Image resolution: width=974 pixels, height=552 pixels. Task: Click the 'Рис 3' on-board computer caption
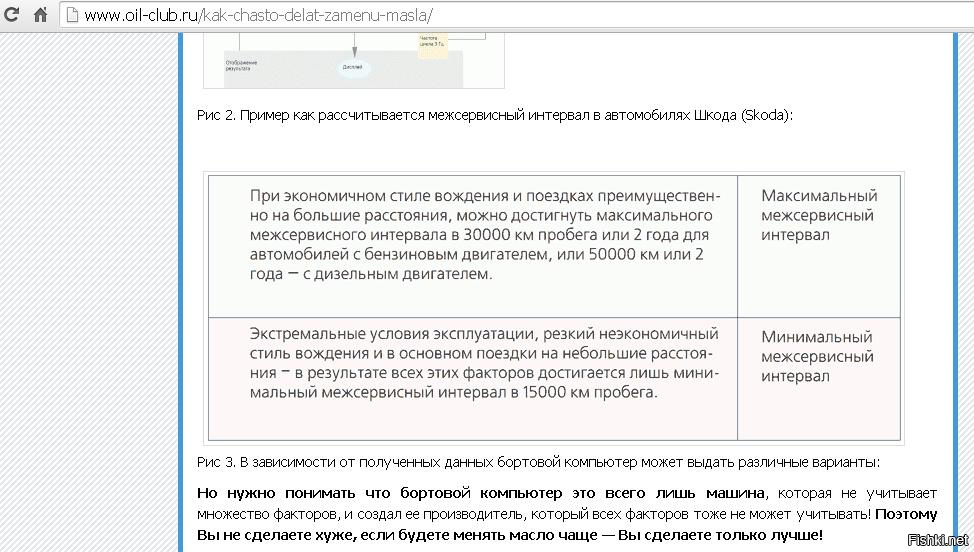[x=540, y=462]
